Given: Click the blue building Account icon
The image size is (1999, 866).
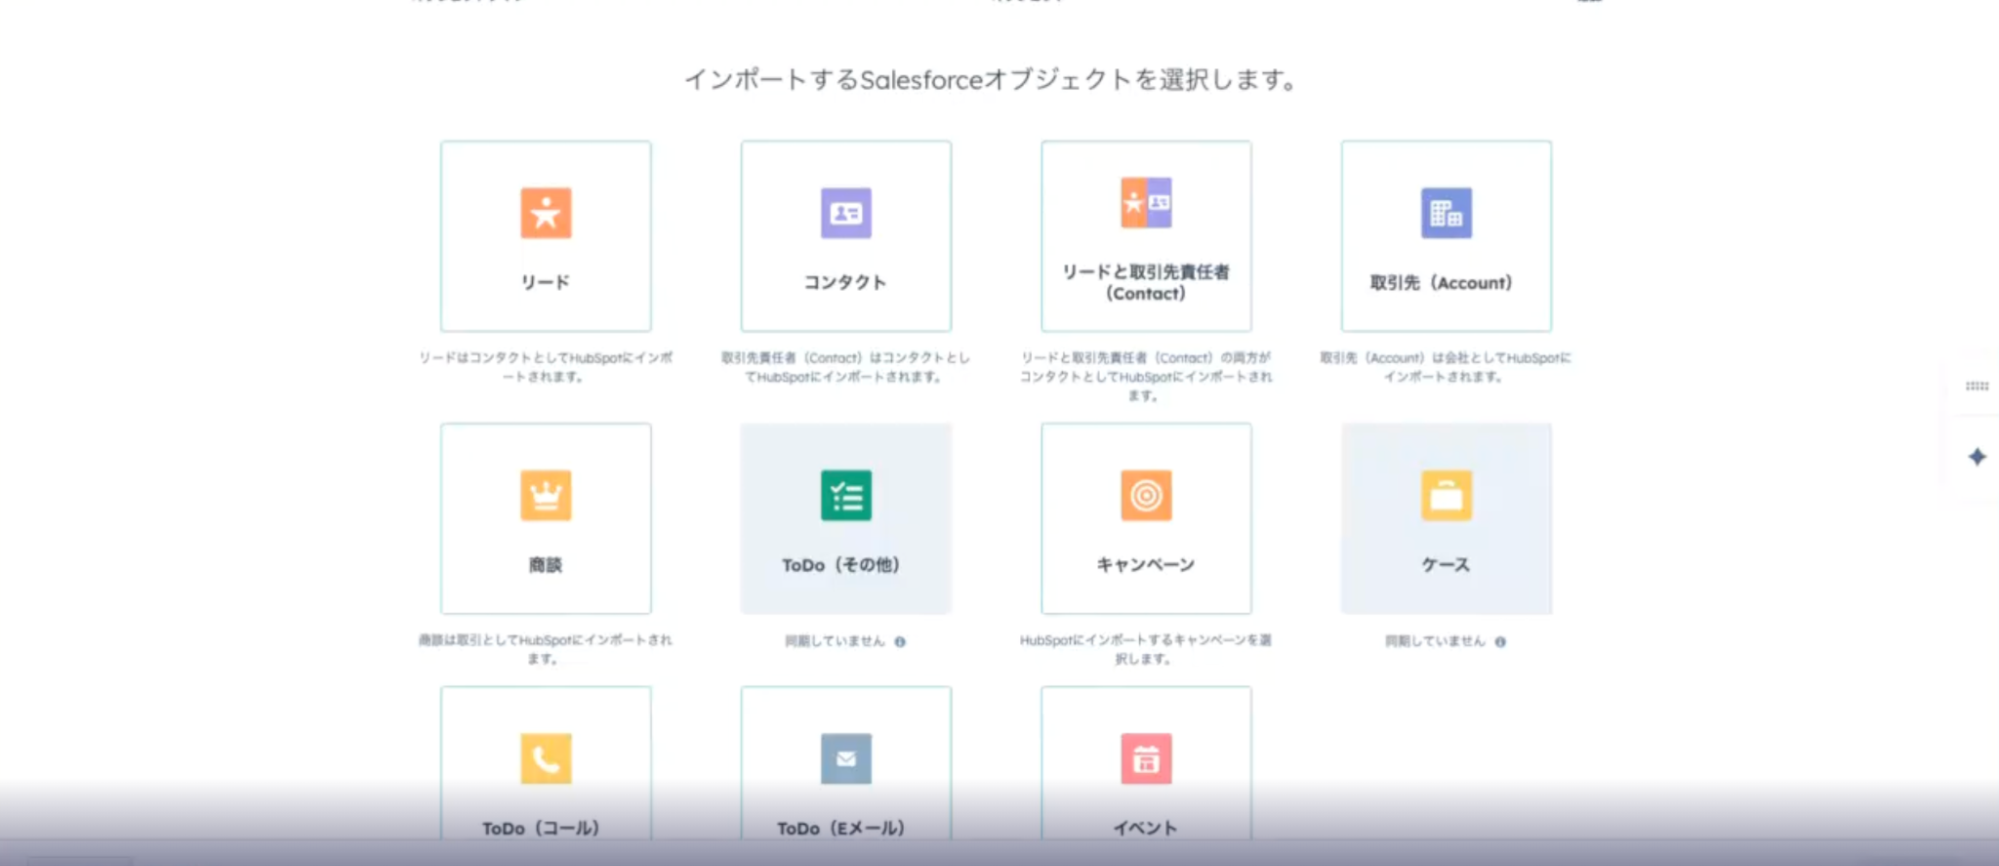Looking at the screenshot, I should coord(1446,213).
